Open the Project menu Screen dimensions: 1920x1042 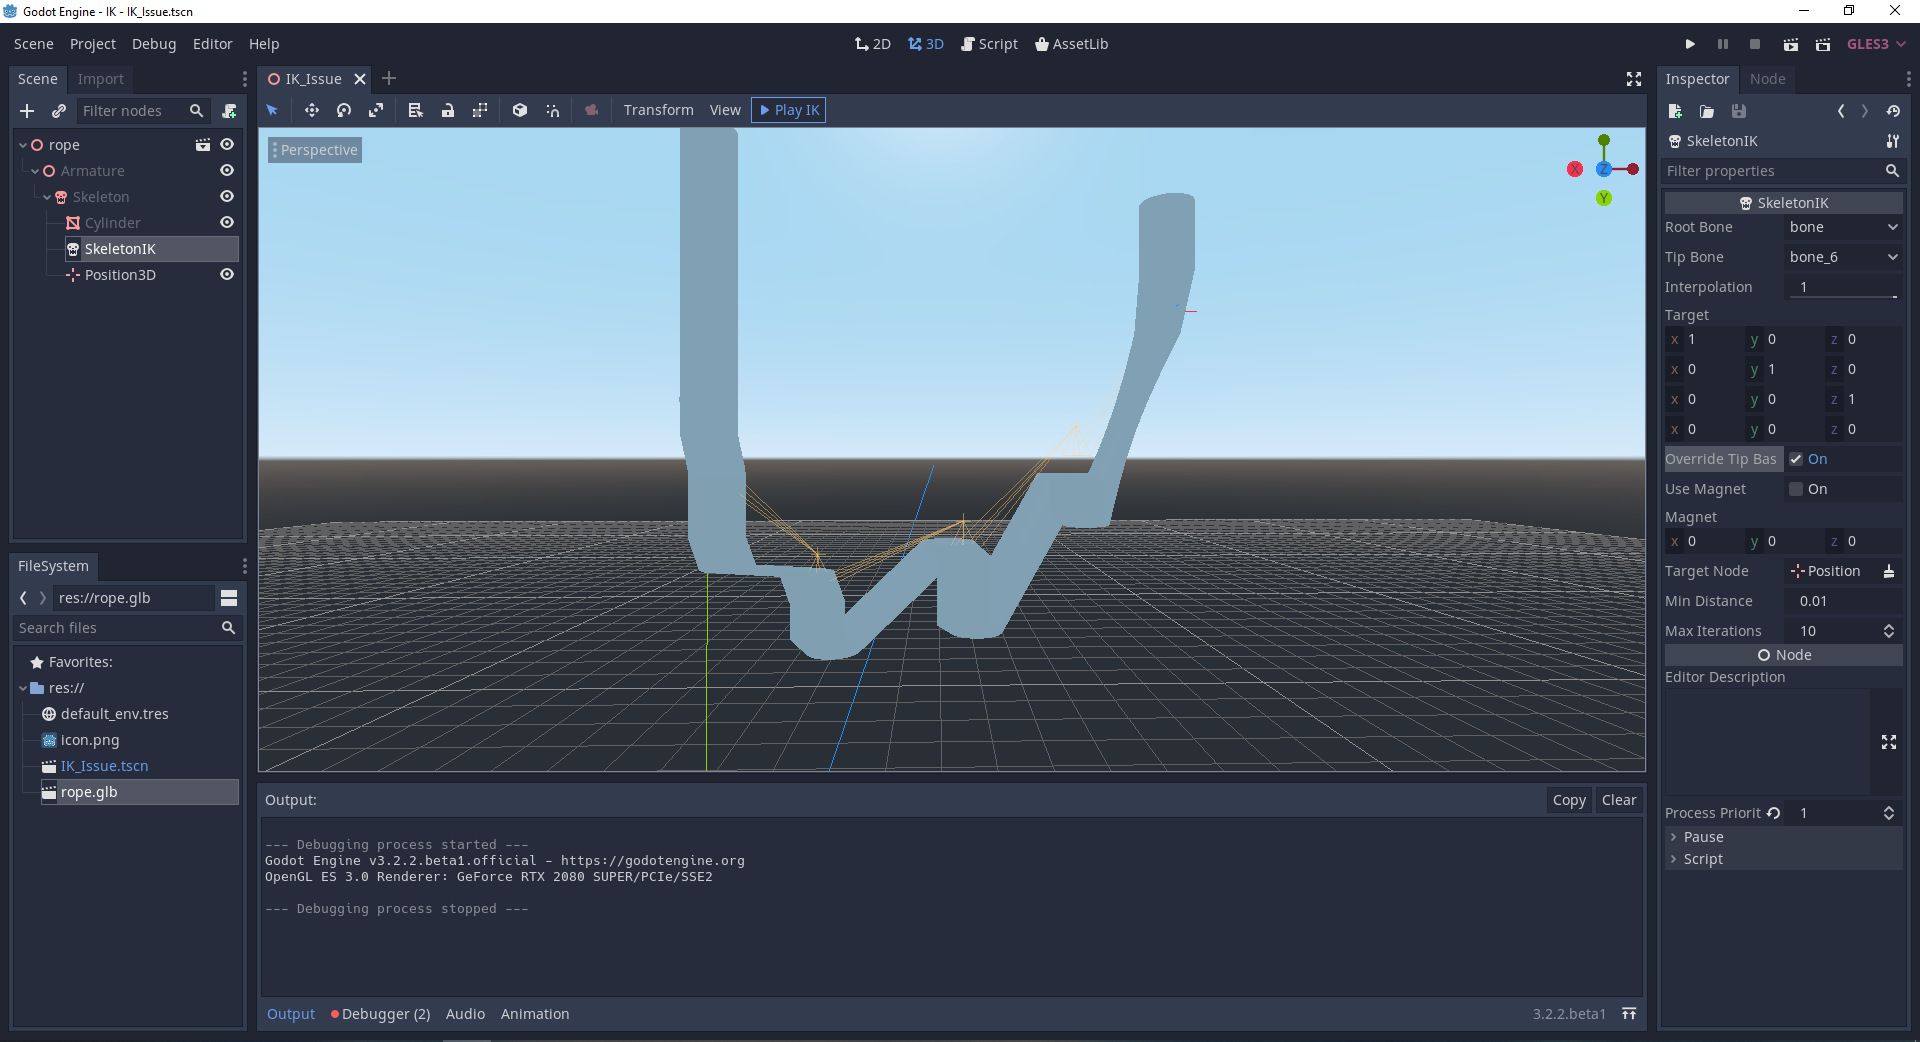pyautogui.click(x=93, y=44)
